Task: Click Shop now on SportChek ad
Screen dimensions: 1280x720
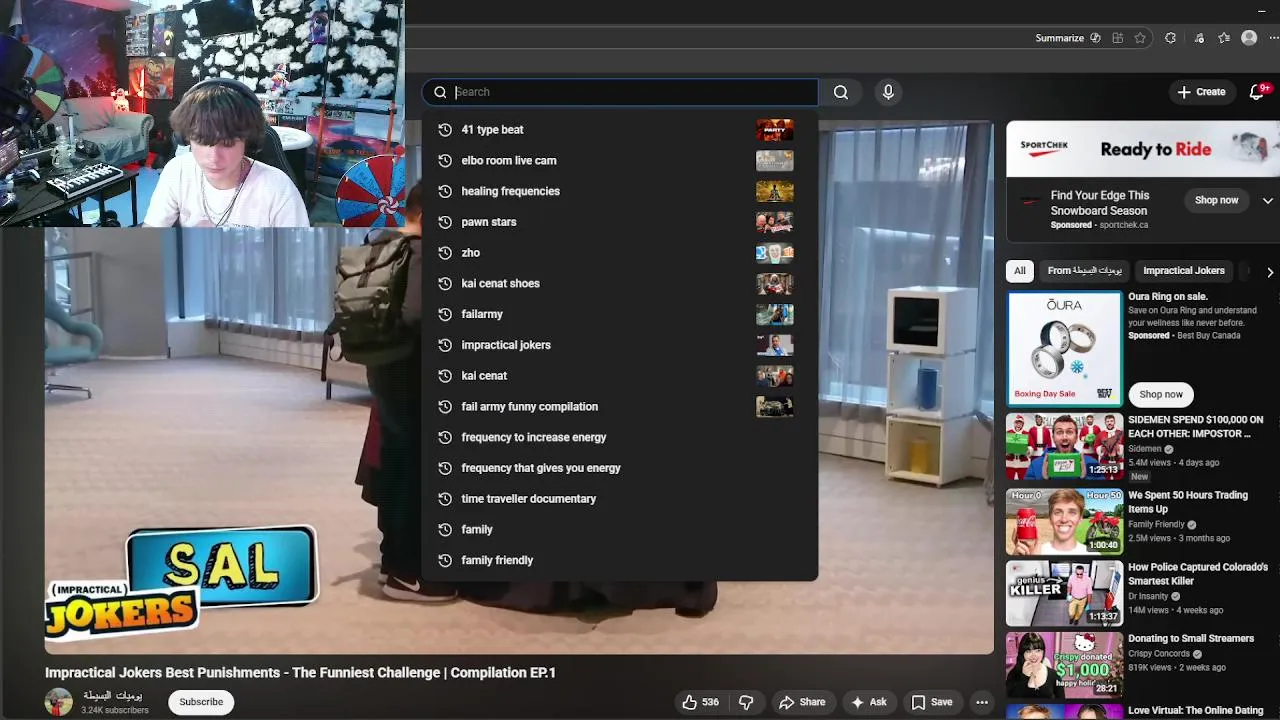Action: pos(1216,200)
